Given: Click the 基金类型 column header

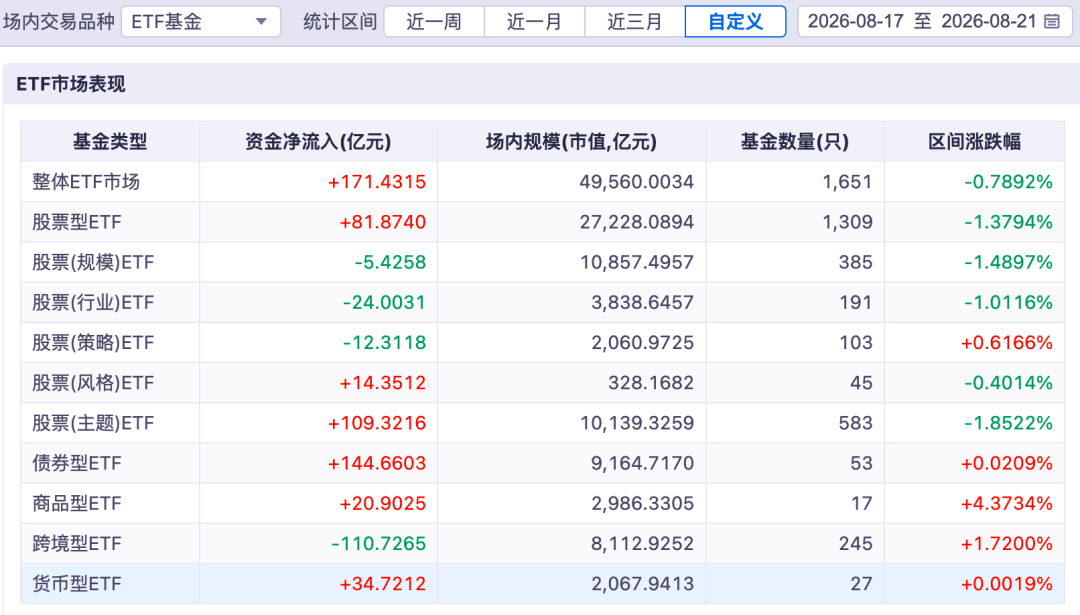Looking at the screenshot, I should (110, 142).
